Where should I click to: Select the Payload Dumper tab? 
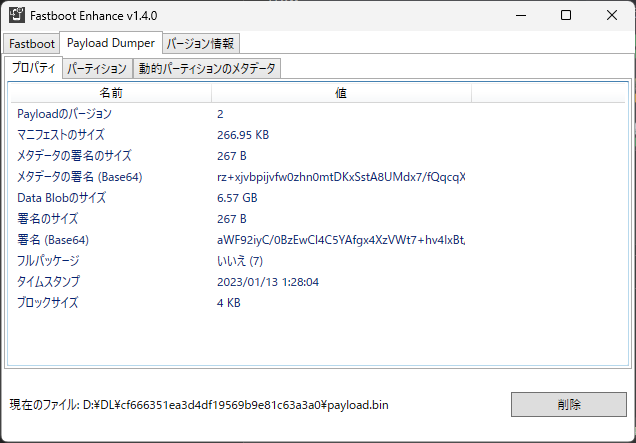[x=111, y=43]
